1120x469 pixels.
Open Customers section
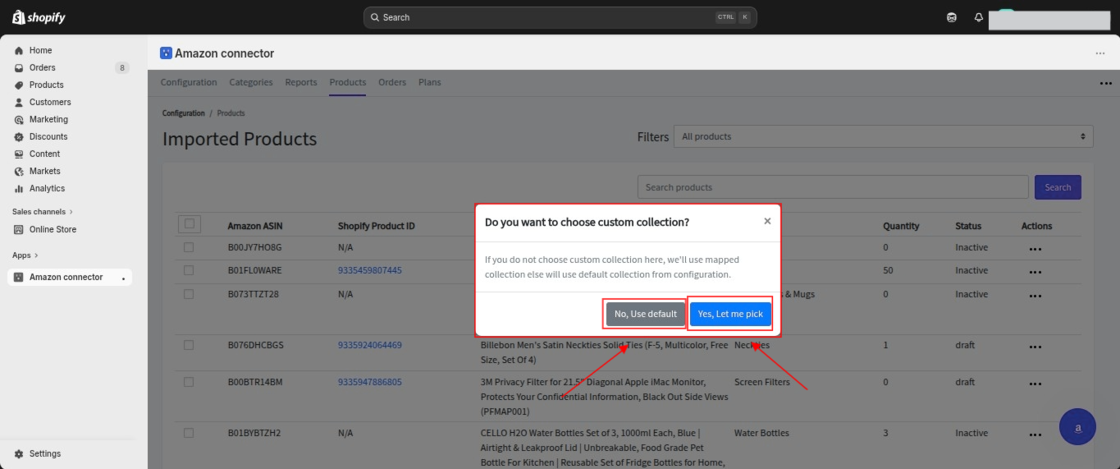click(x=50, y=102)
